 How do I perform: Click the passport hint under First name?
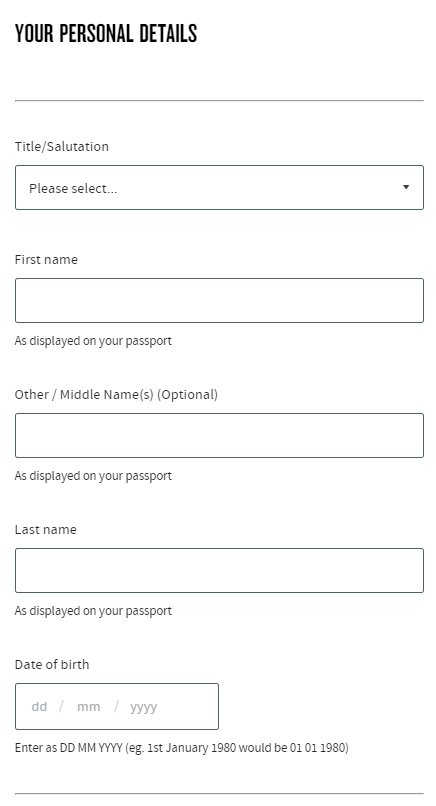tap(93, 341)
